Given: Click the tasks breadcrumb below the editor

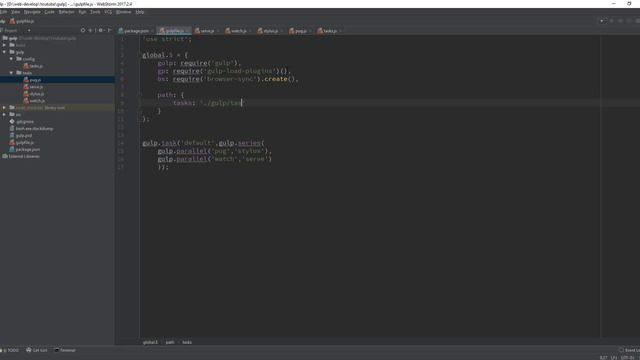Looking at the screenshot, I should (187, 342).
